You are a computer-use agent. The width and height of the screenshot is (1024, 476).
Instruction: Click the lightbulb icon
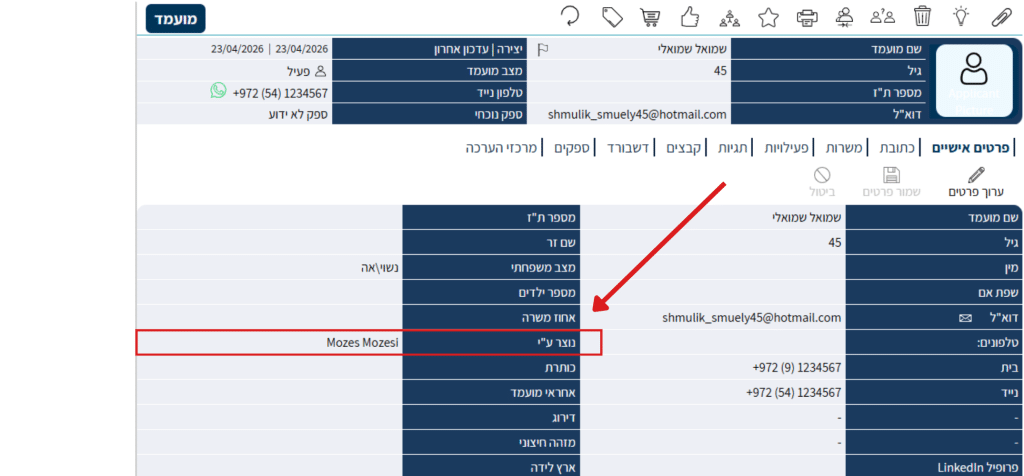pos(961,16)
